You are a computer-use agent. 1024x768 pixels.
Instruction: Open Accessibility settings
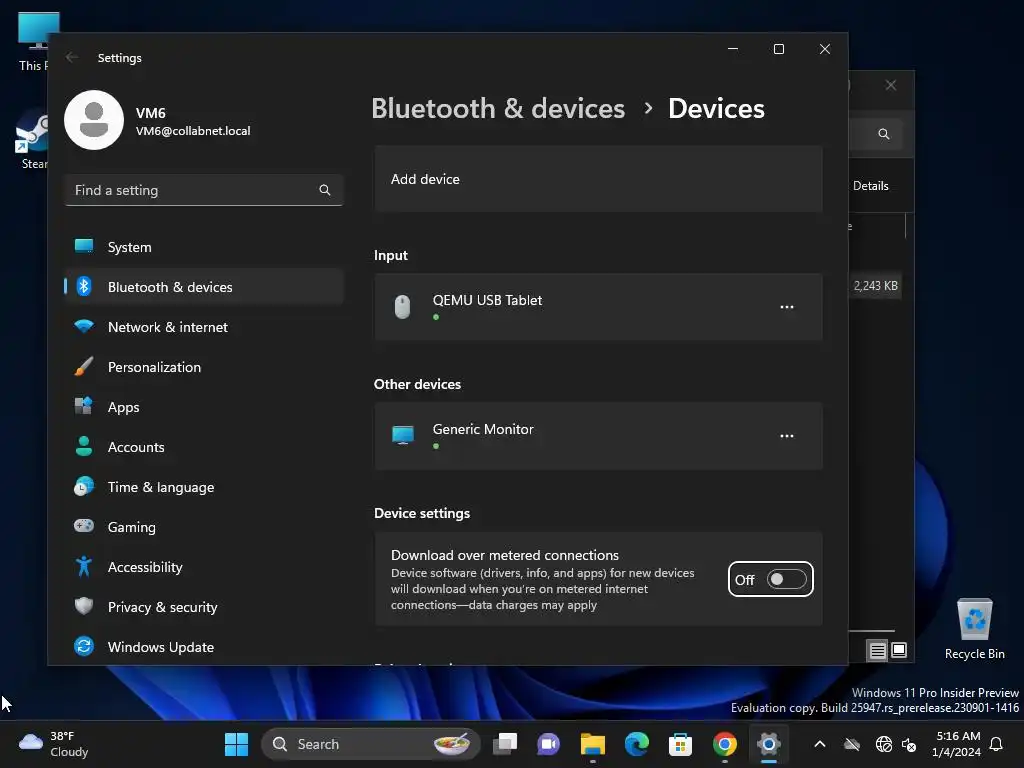tap(204, 567)
